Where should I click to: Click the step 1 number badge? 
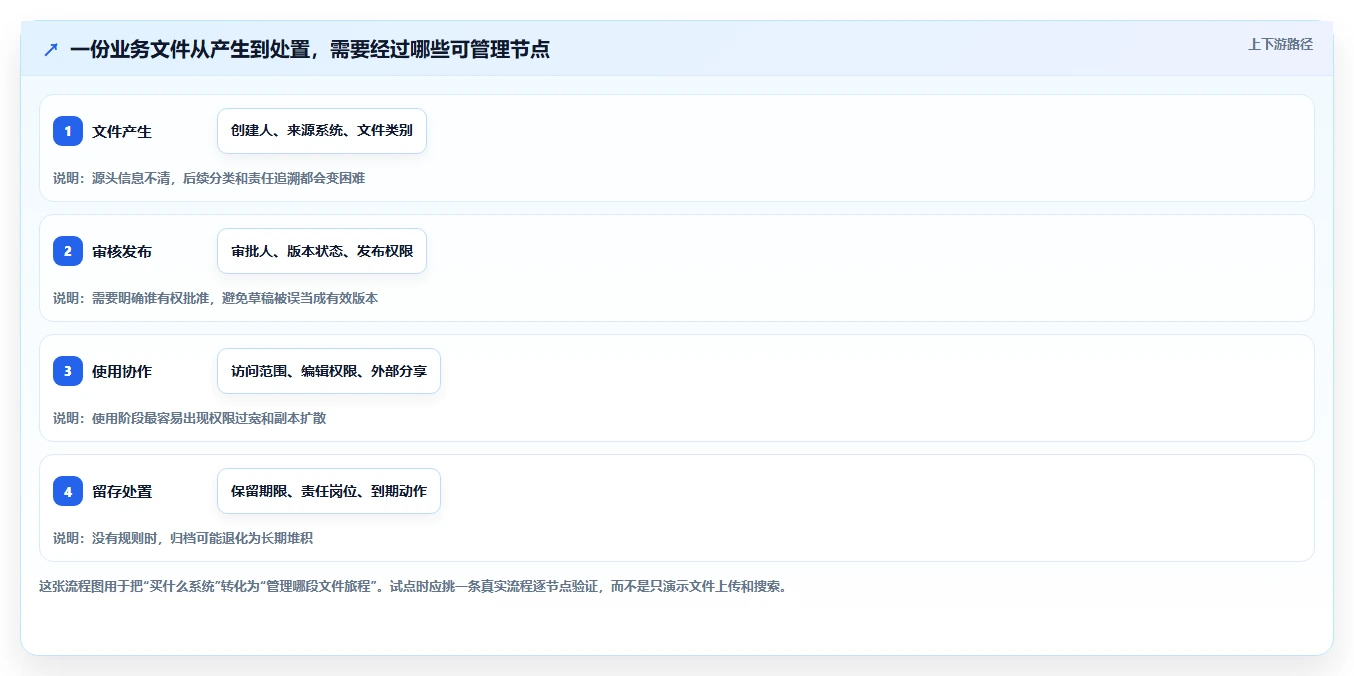tap(68, 131)
